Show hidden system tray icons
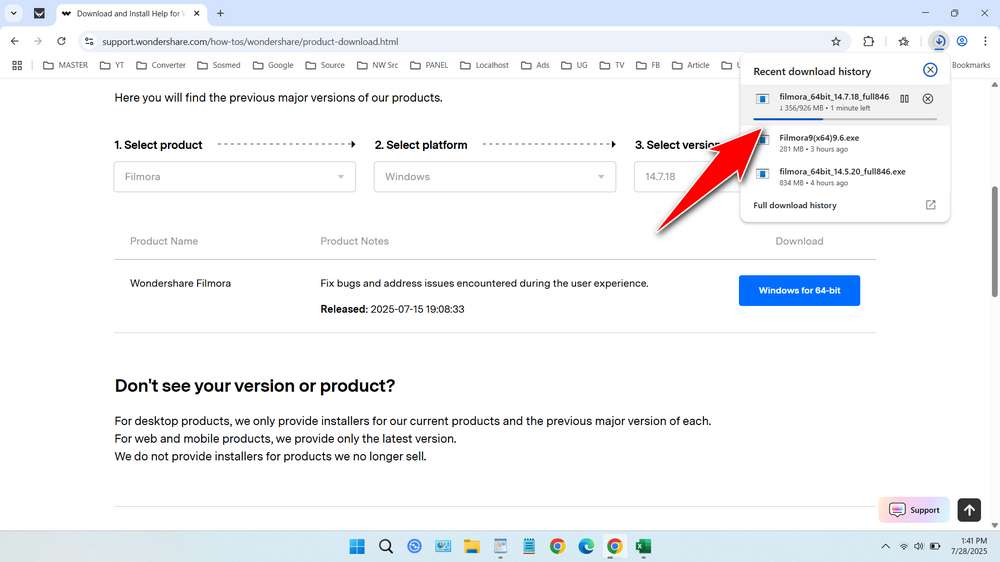This screenshot has width=1000, height=562. point(885,546)
